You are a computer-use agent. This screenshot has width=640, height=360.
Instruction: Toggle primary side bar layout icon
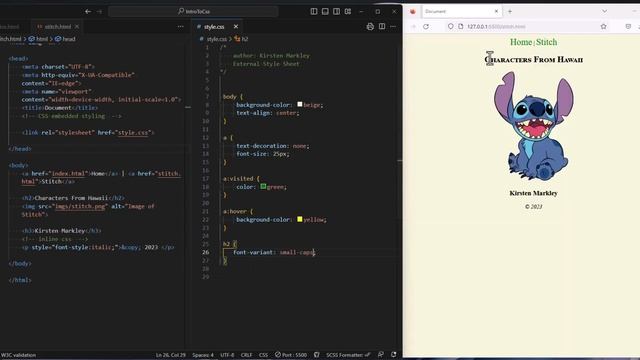point(313,11)
